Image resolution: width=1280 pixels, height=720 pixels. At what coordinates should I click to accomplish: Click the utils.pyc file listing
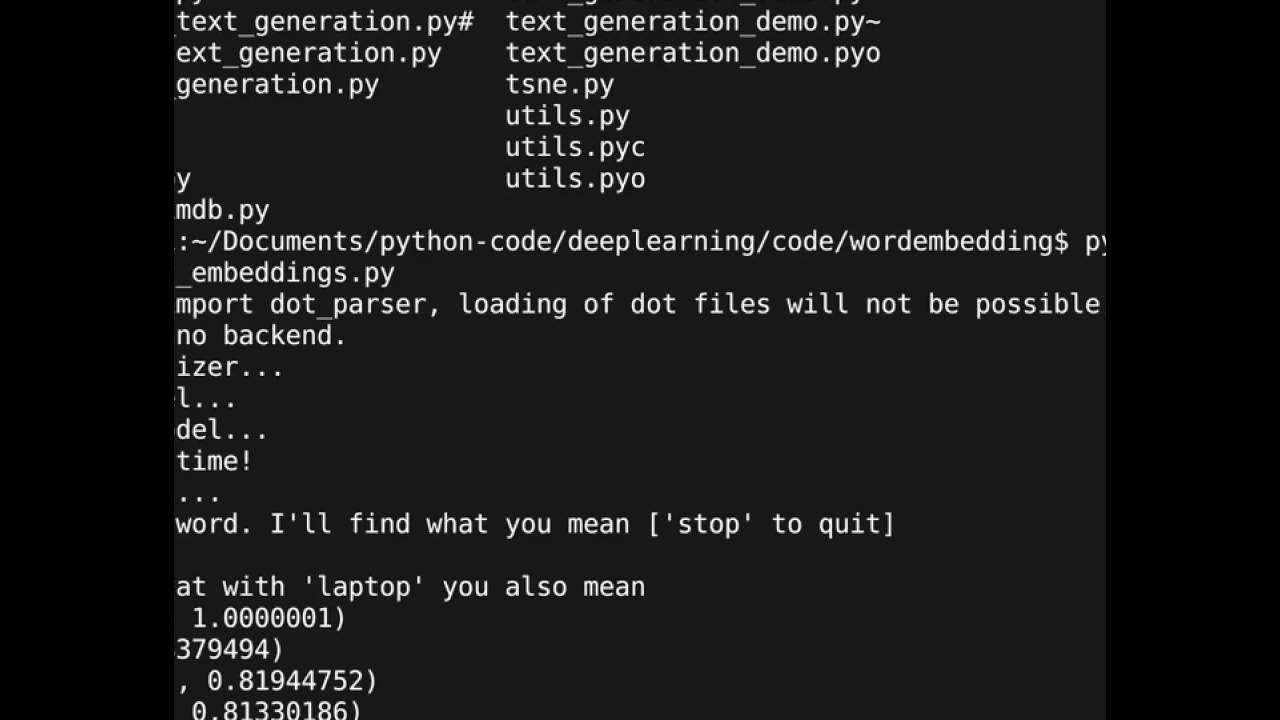575,147
